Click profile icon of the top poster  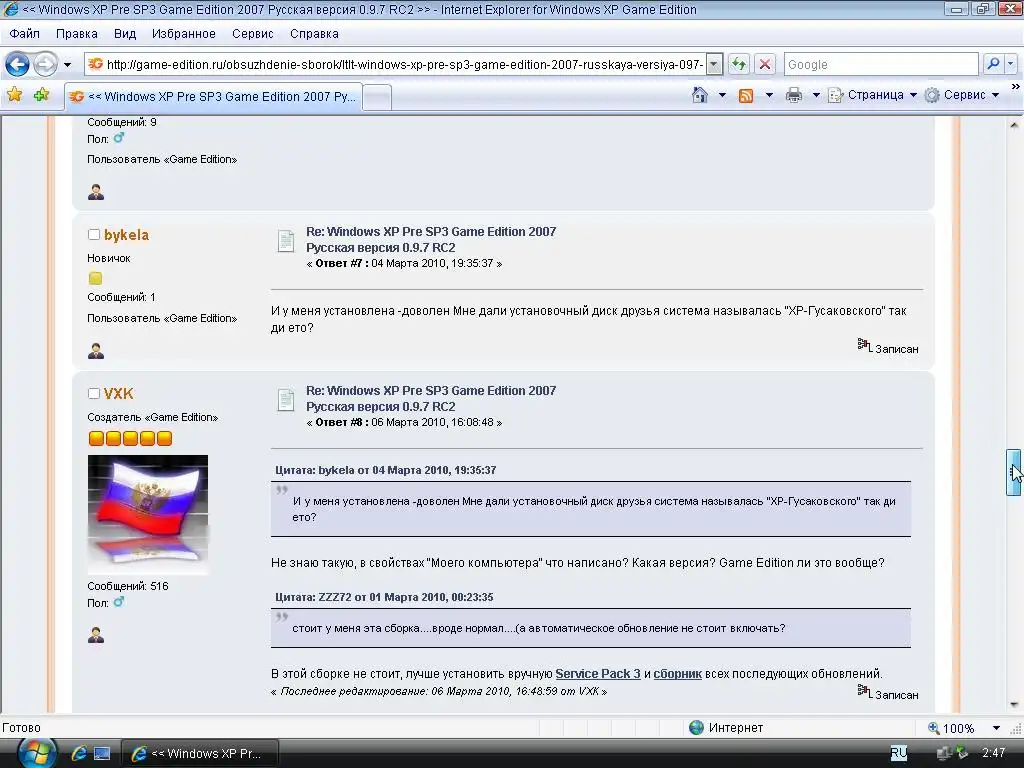coord(96,192)
